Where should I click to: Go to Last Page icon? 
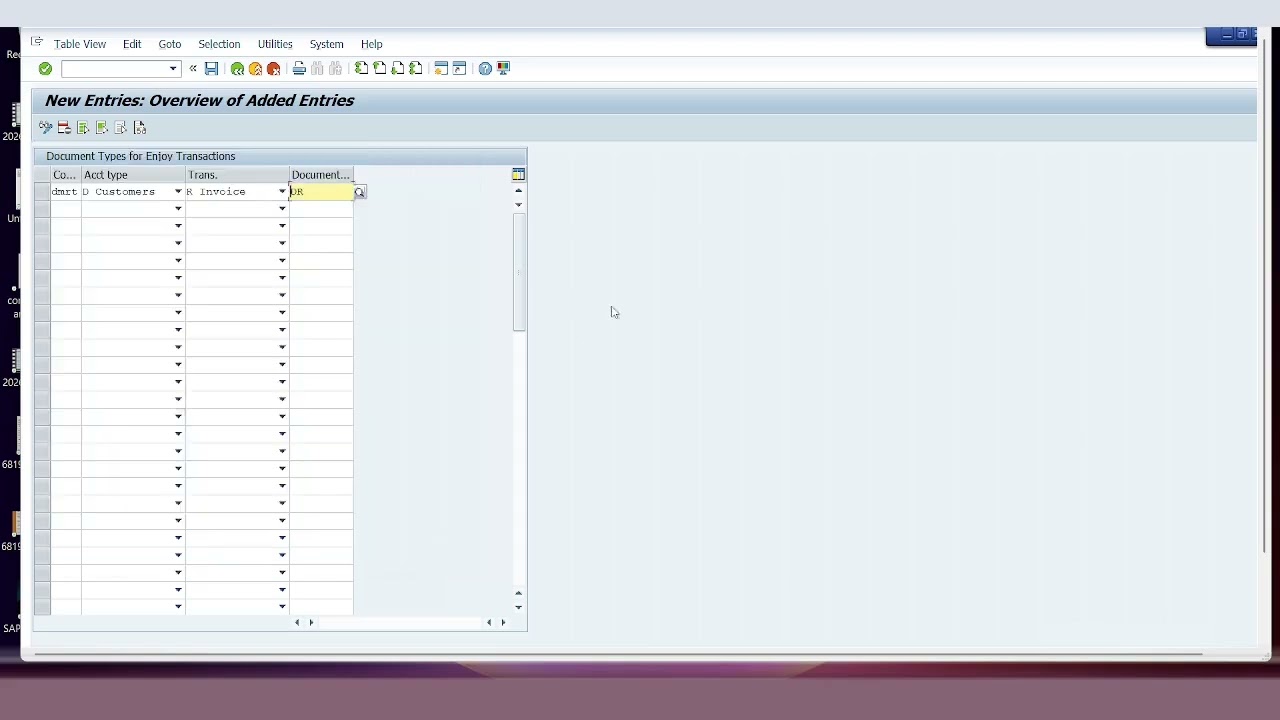coord(415,69)
